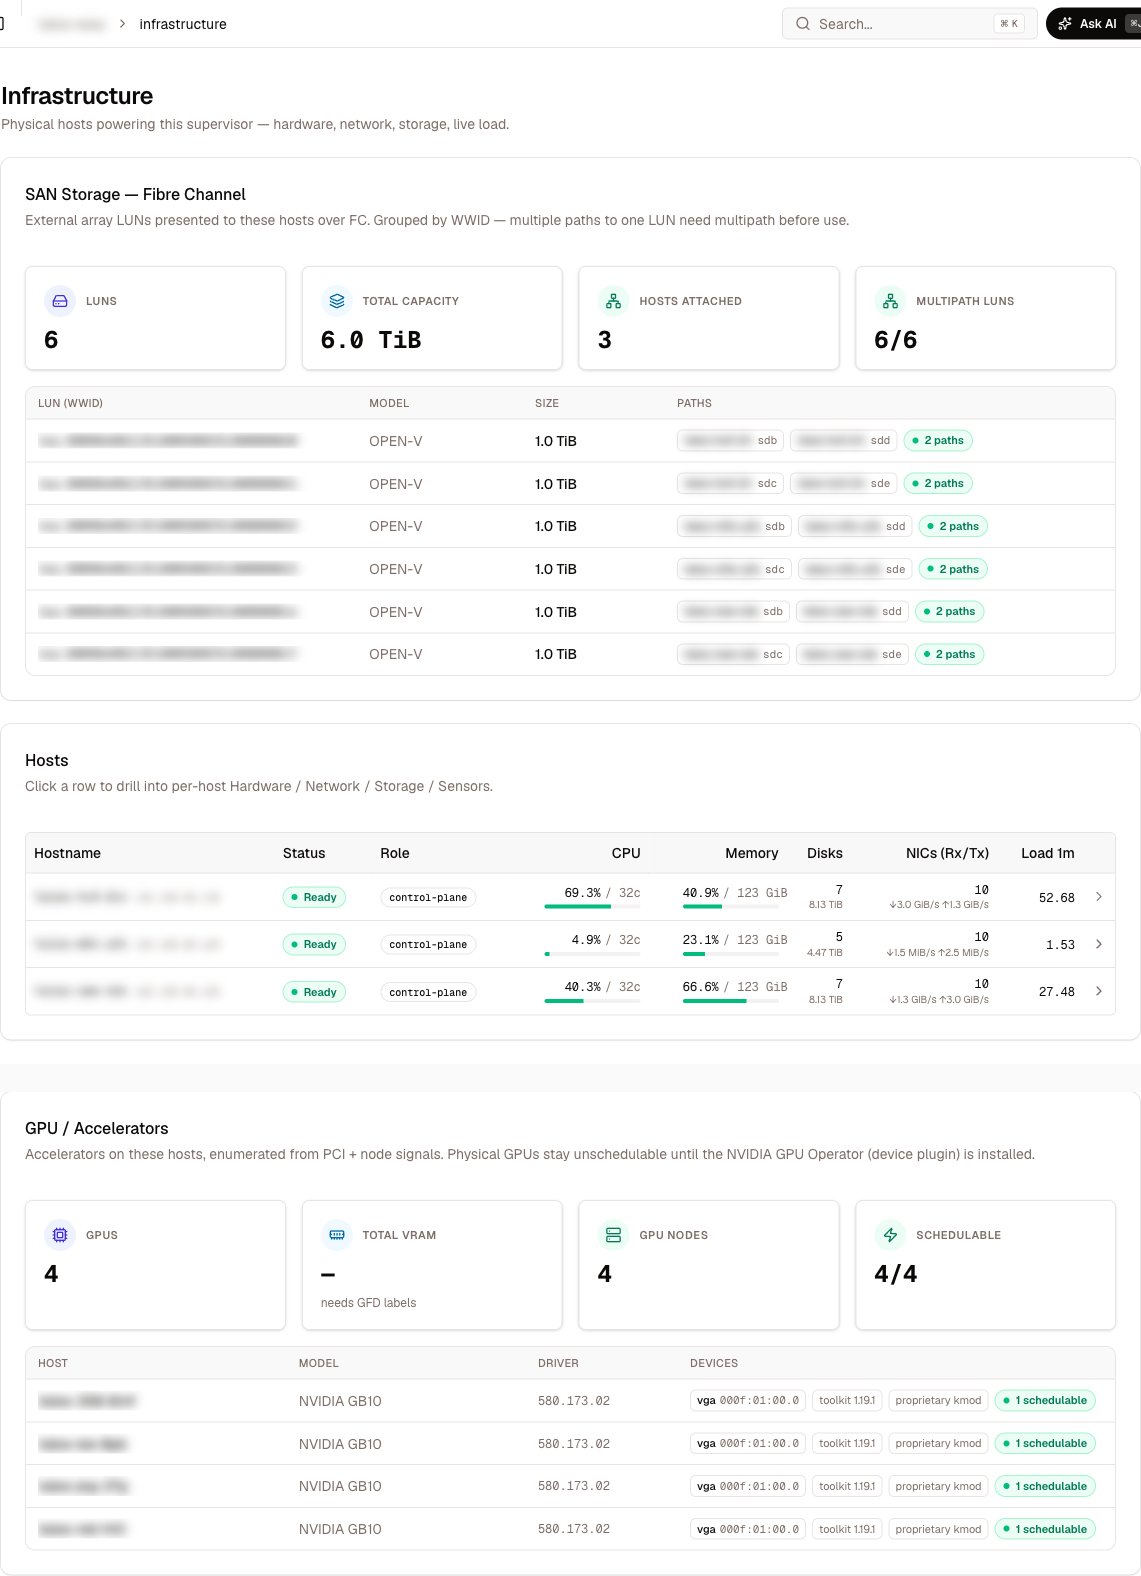Screen dimensions: 1141x1576
Task: Click the GPU / Accelerators heading
Action: point(97,1128)
